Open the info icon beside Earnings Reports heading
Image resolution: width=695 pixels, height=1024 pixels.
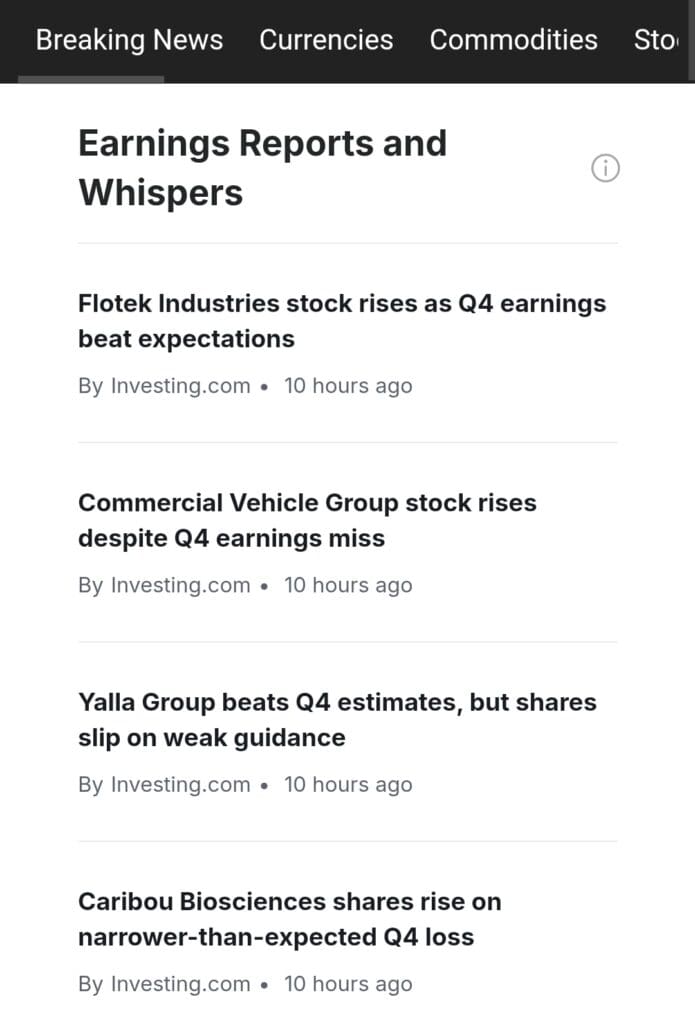[605, 169]
